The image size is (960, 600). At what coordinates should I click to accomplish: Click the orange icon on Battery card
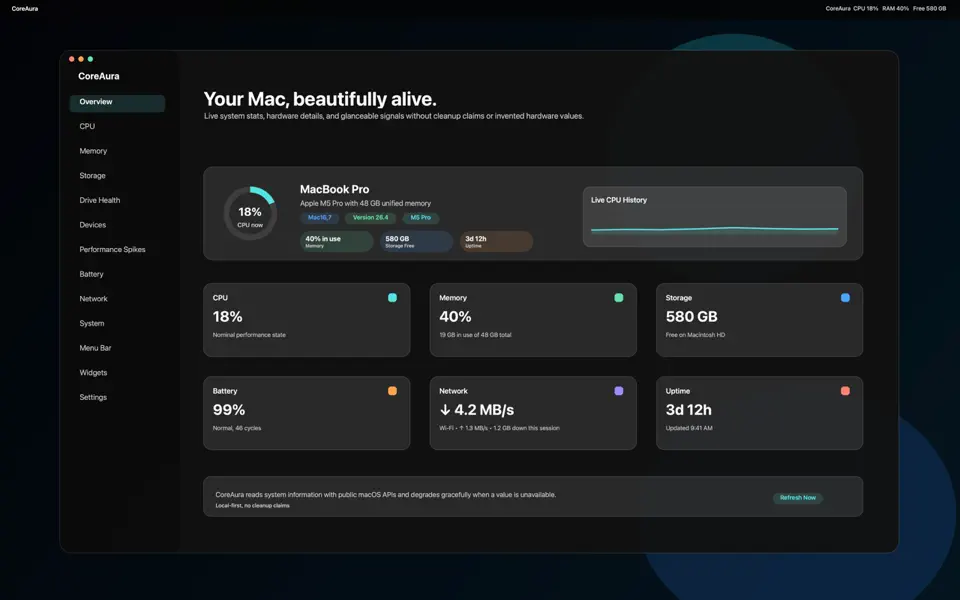click(x=392, y=391)
